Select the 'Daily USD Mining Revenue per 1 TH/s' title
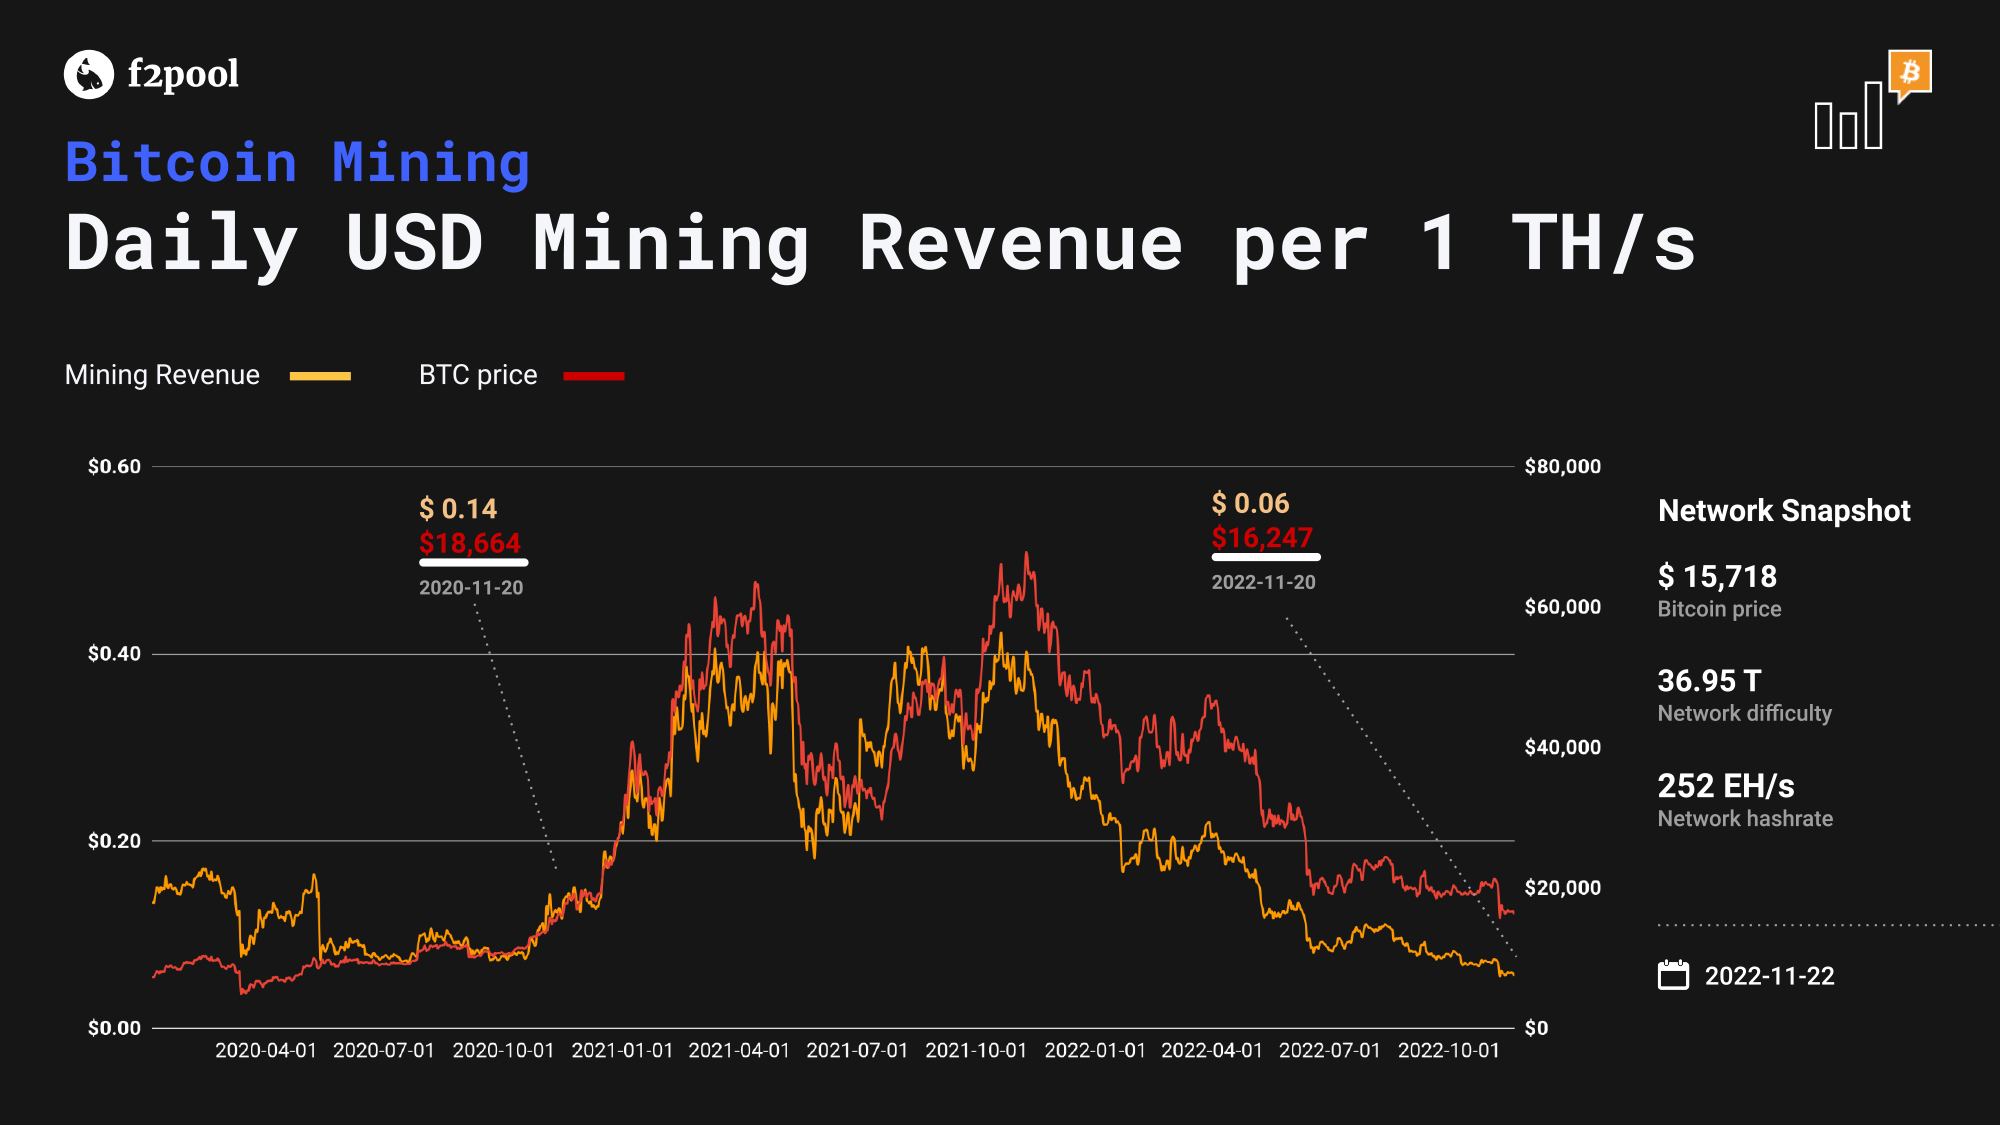The image size is (2000, 1125). [x=880, y=244]
